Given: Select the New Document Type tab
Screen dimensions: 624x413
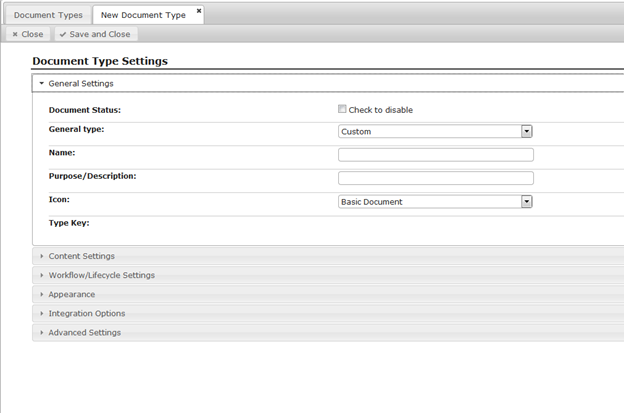Looking at the screenshot, I should tap(143, 15).
